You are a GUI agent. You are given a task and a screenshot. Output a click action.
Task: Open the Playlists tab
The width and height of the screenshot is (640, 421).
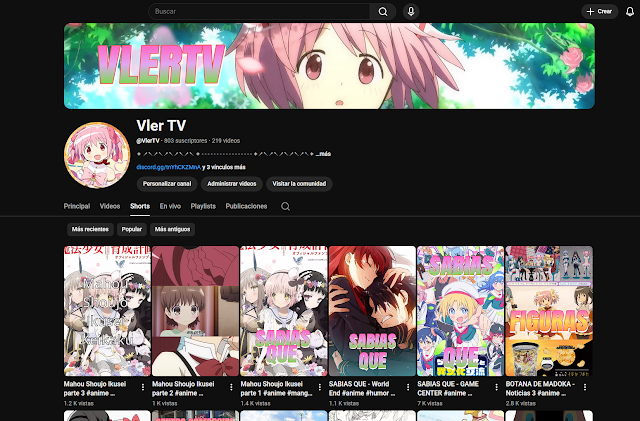(x=203, y=206)
